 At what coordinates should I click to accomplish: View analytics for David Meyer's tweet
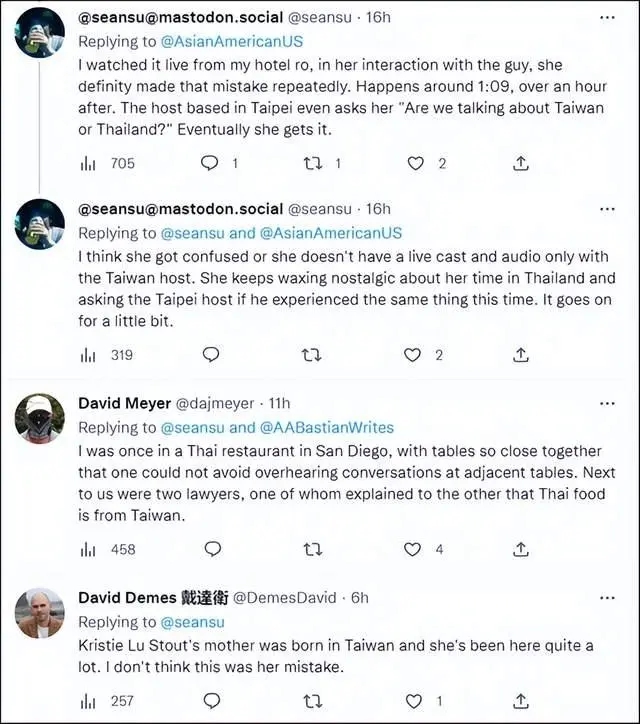coord(88,549)
